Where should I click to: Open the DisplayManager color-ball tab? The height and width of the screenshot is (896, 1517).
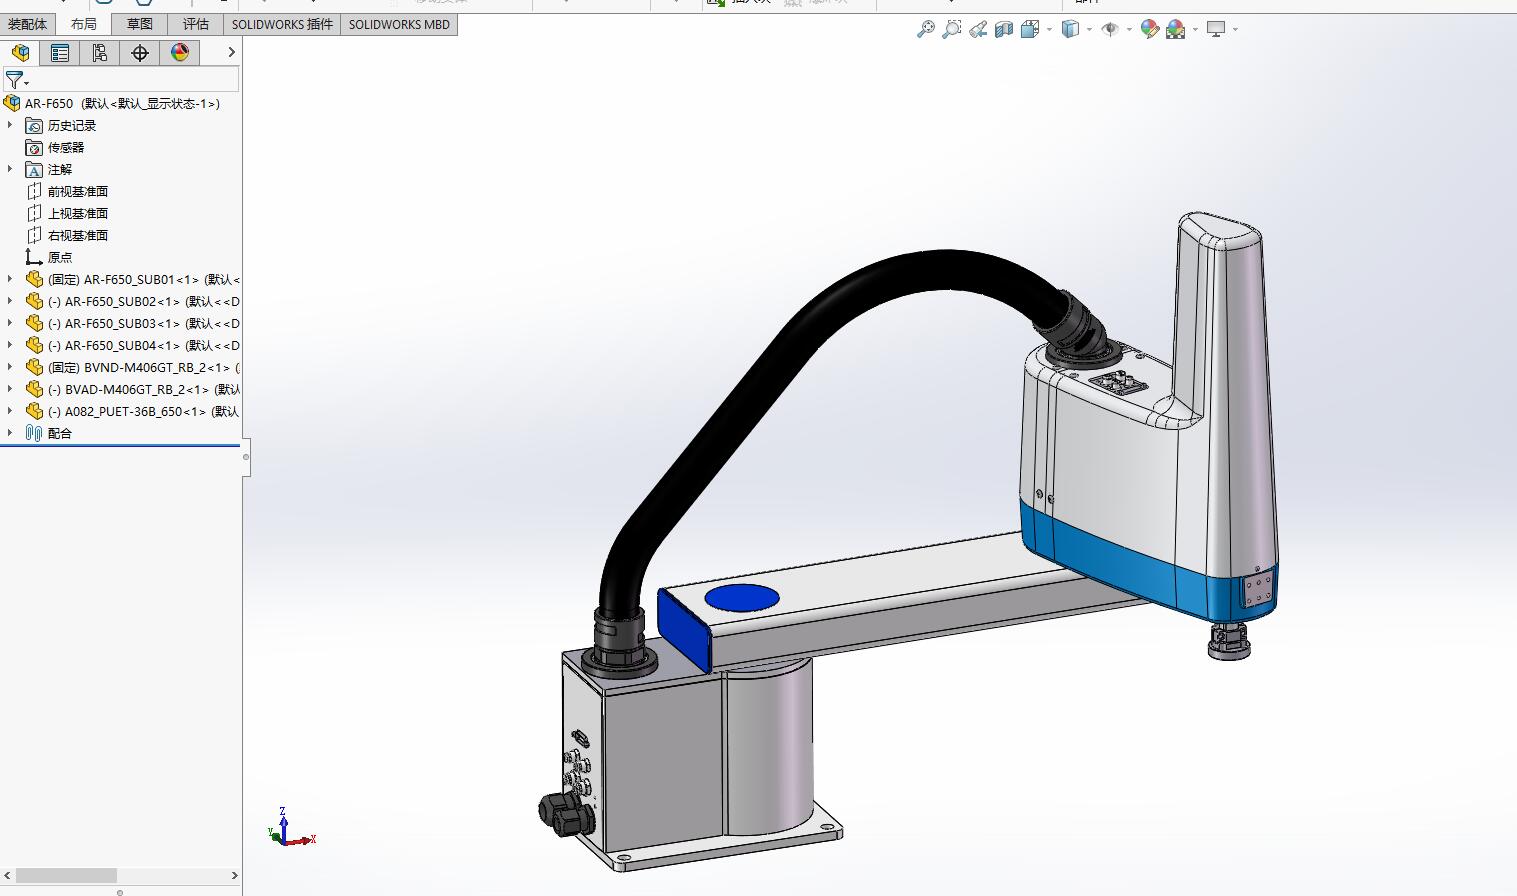(180, 53)
